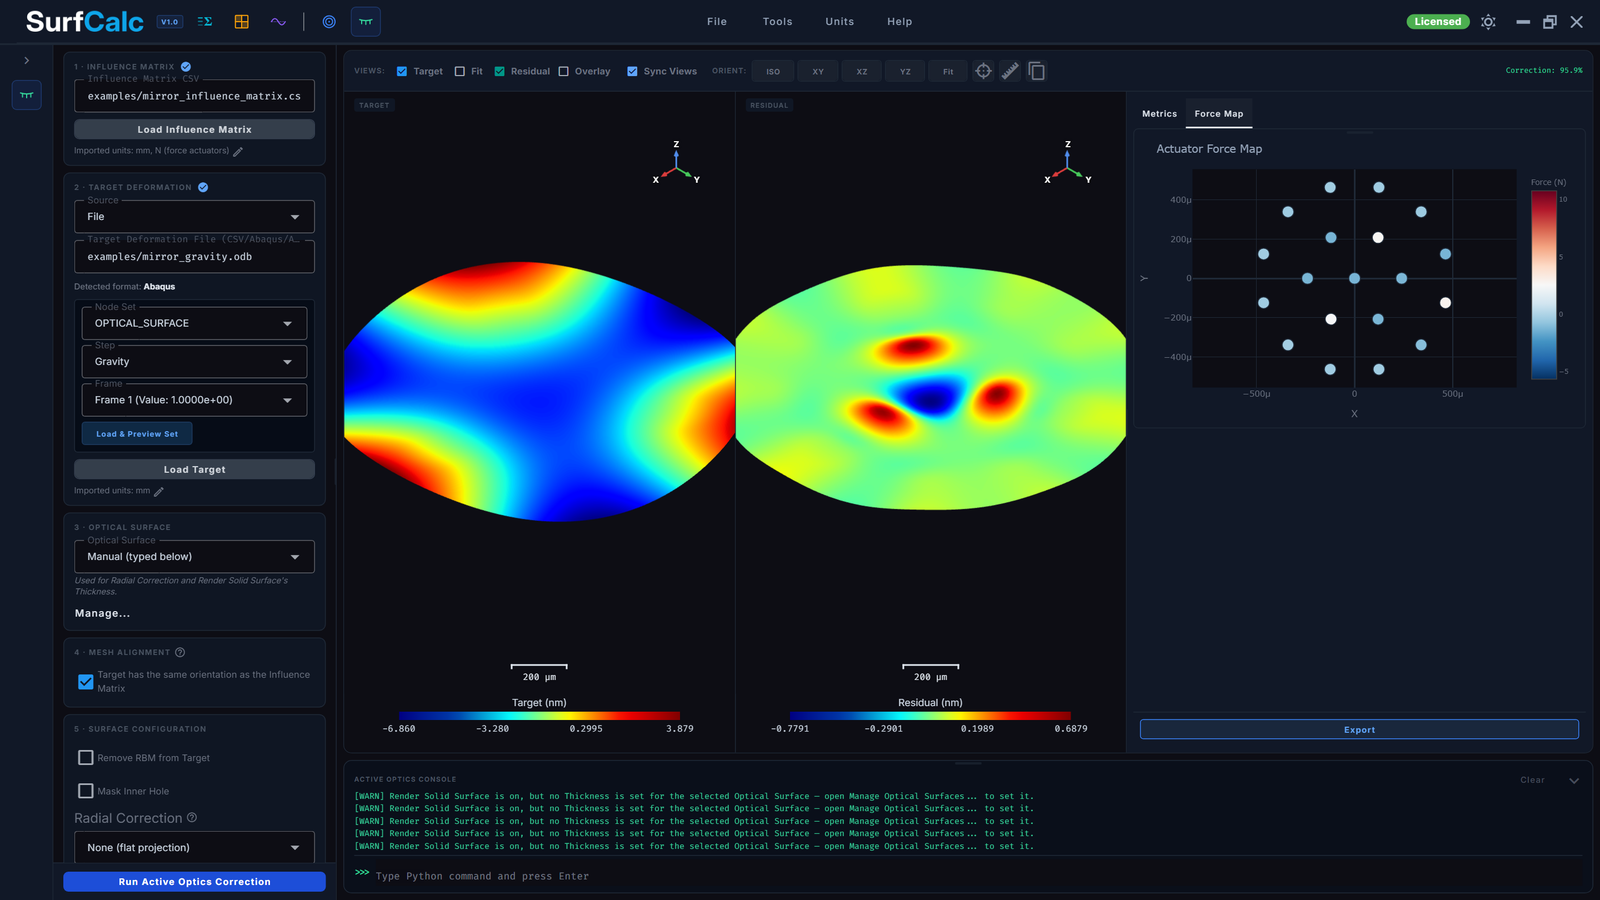Enable the Fit view checkbox
This screenshot has height=900, width=1600.
[x=460, y=71]
